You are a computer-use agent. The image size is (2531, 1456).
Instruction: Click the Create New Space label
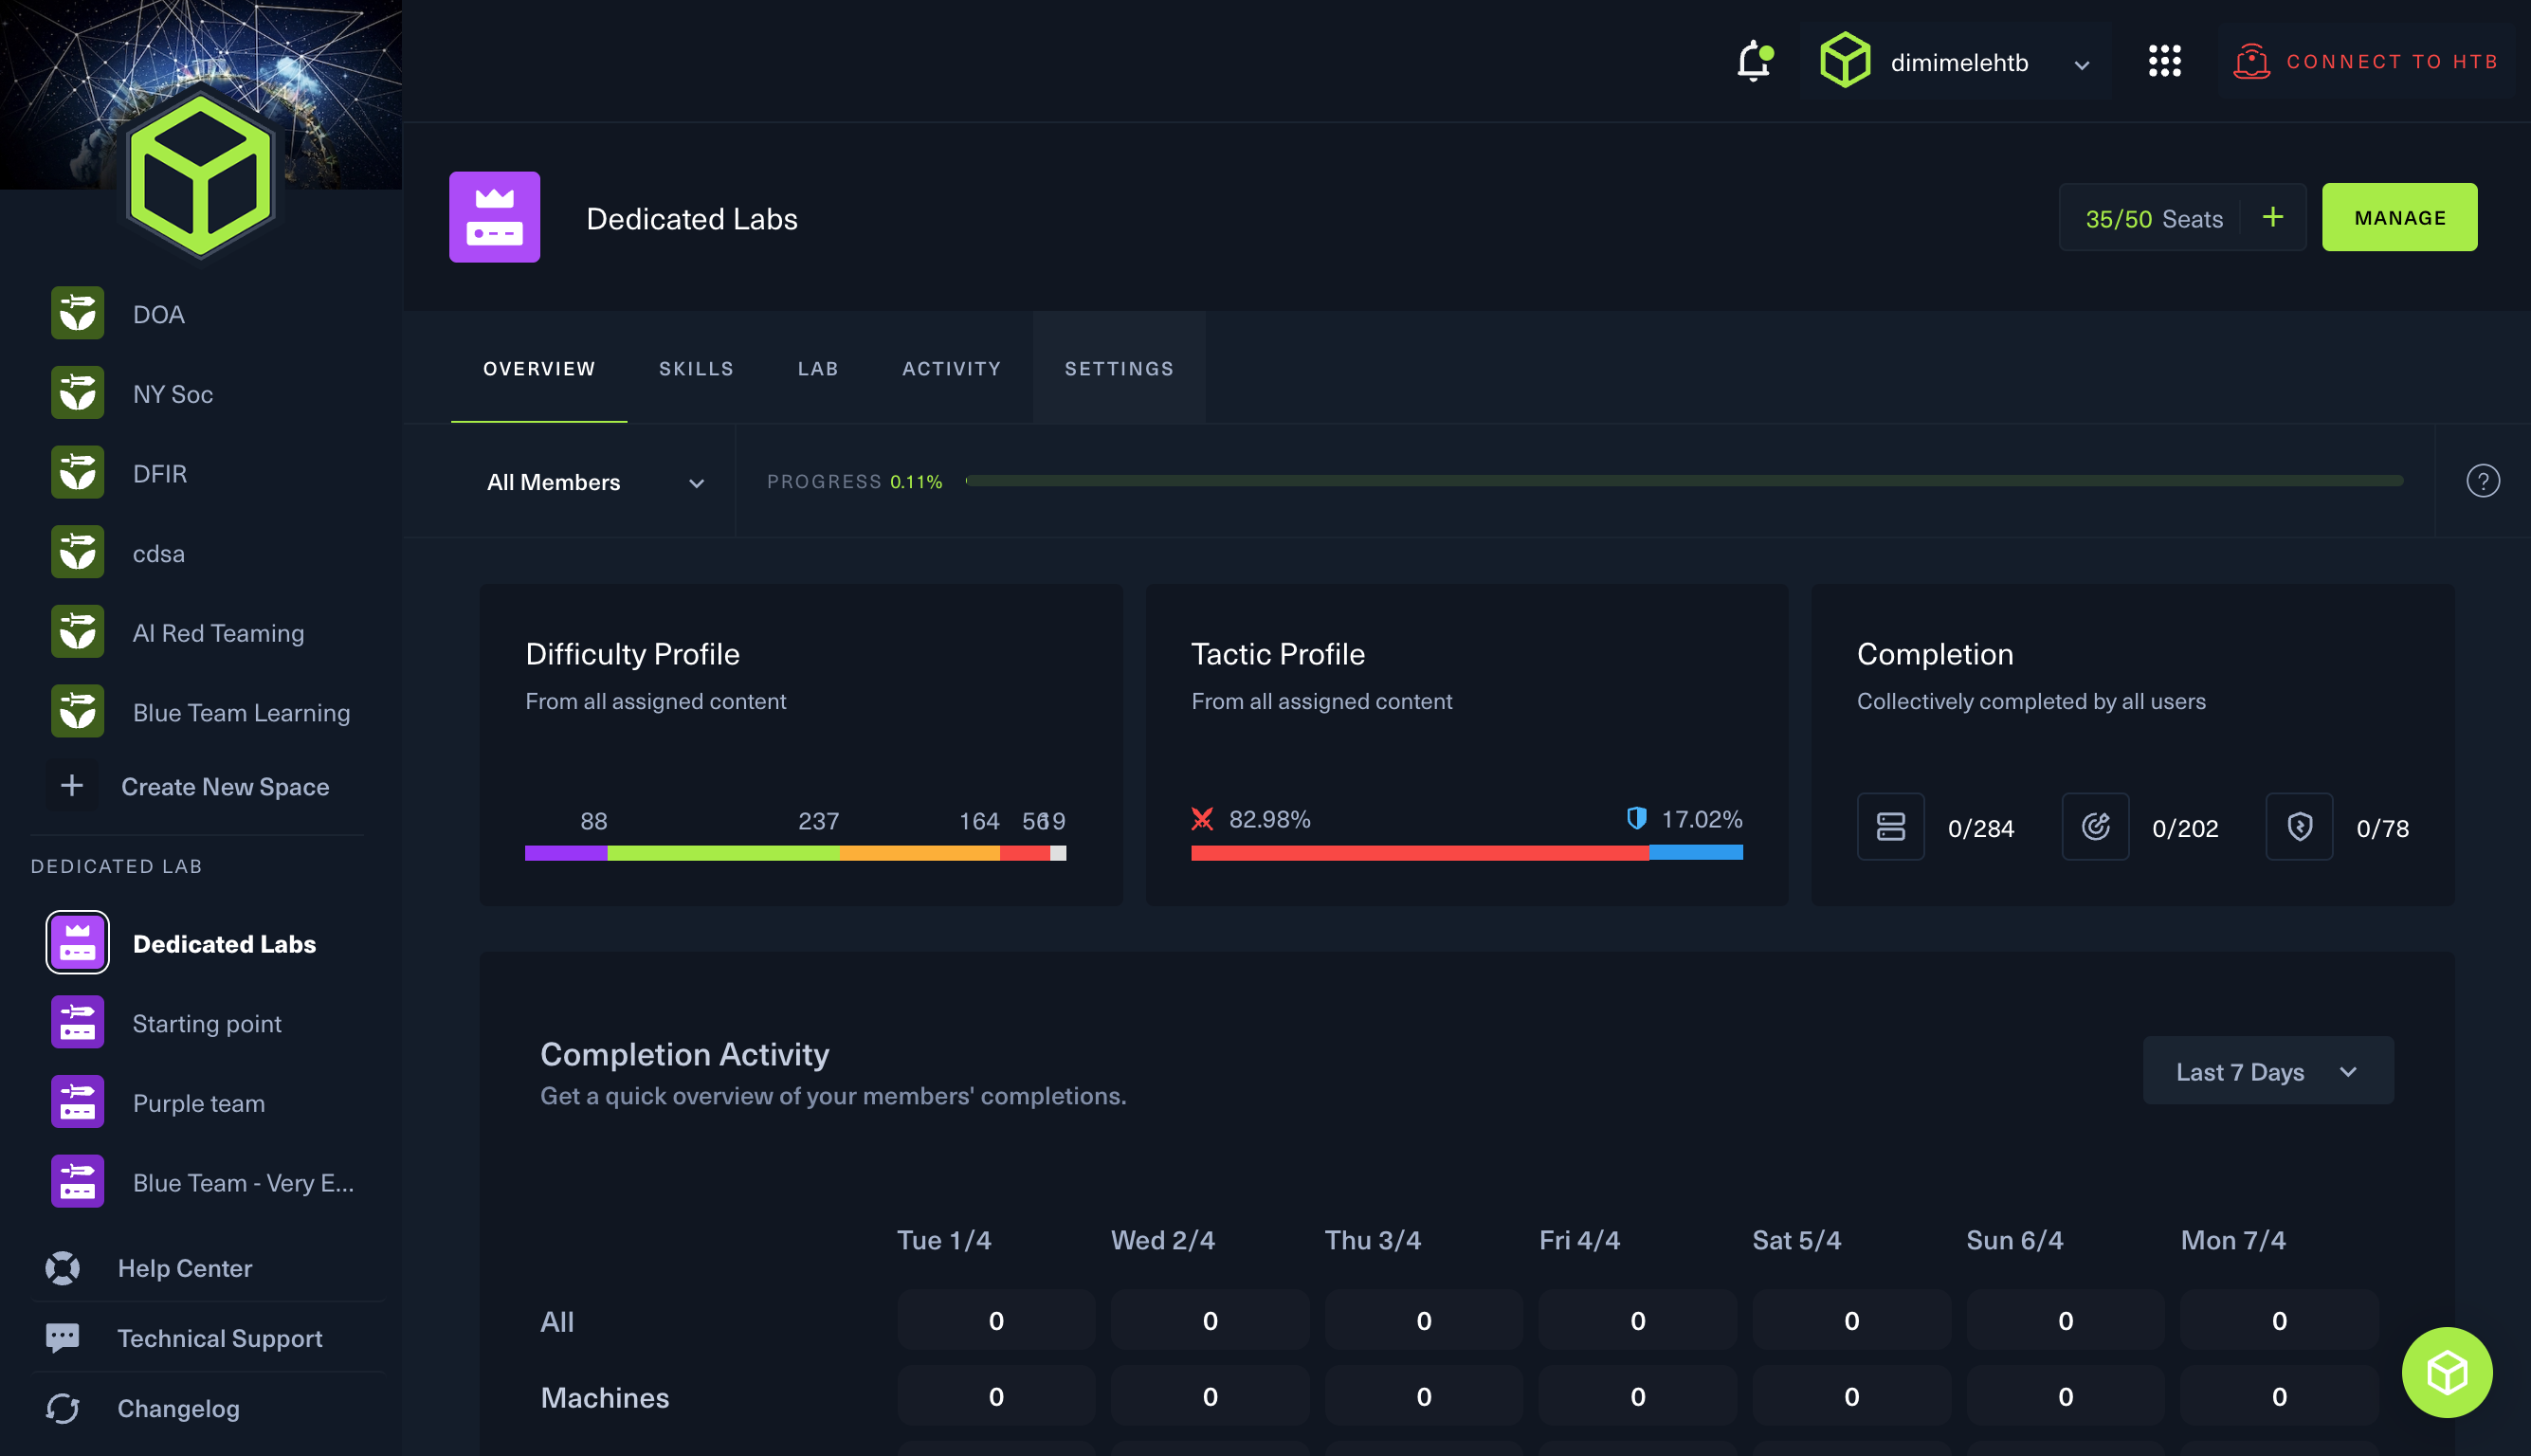225,787
